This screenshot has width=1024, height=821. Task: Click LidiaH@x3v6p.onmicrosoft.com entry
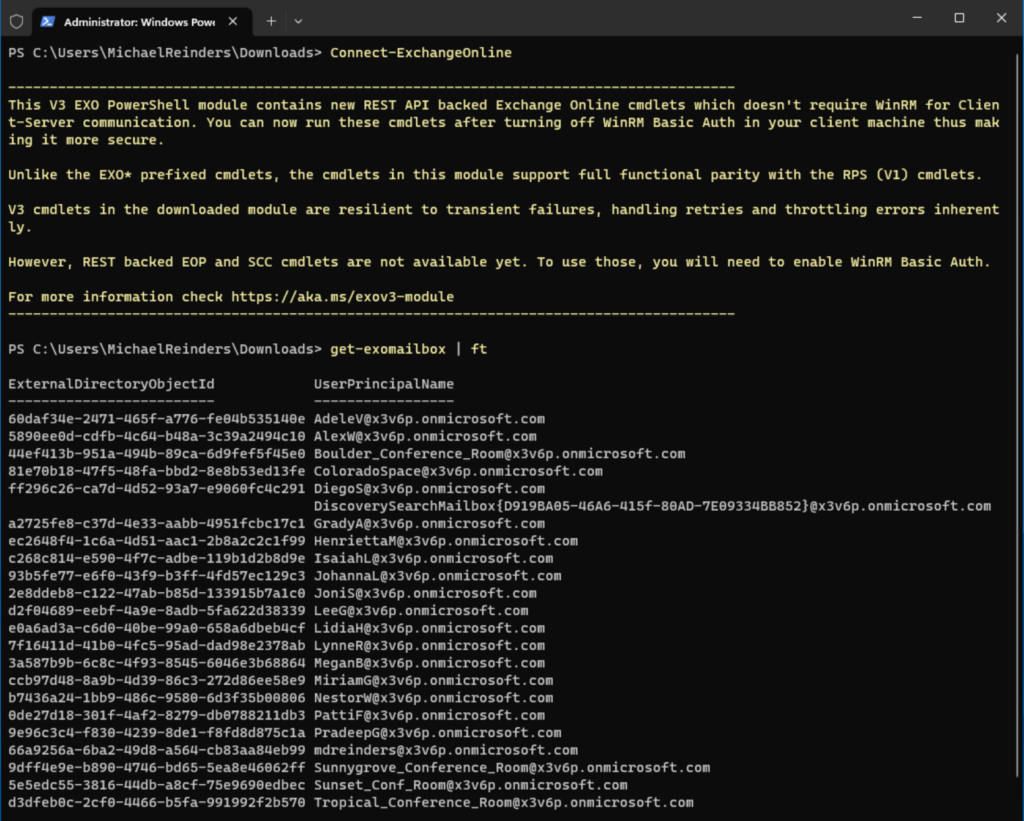pyautogui.click(x=429, y=628)
